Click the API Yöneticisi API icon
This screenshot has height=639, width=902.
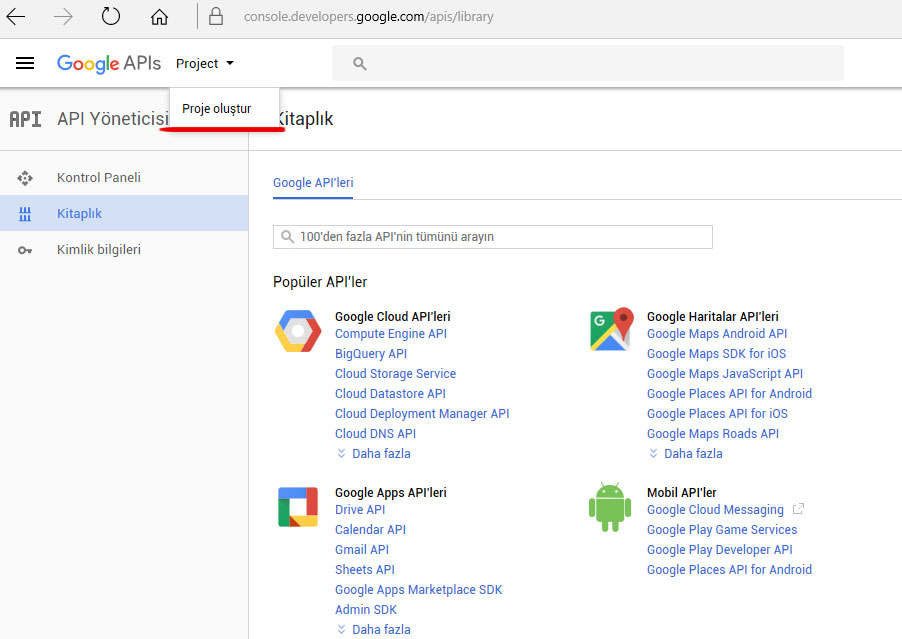click(25, 119)
